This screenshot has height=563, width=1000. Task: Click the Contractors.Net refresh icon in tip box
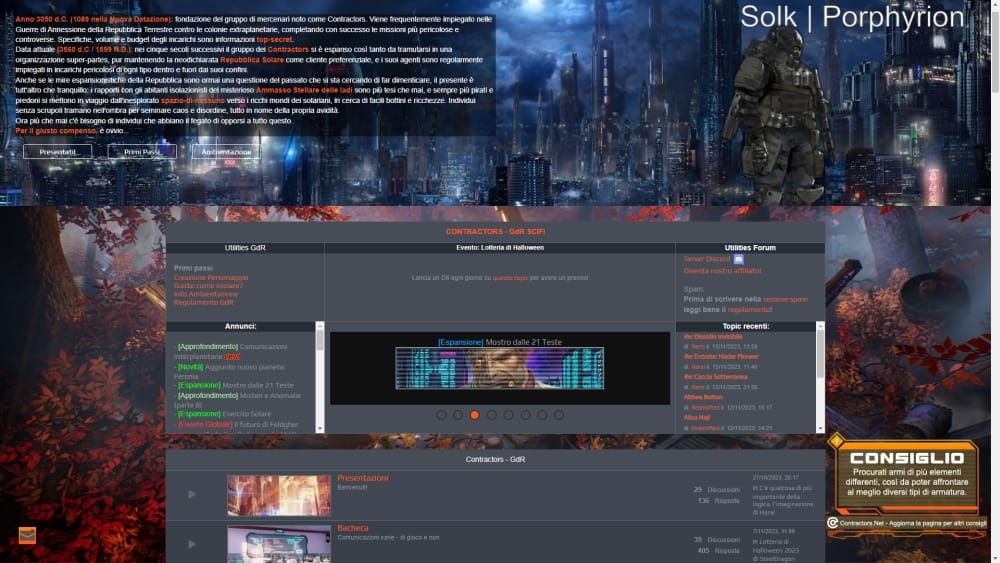point(833,523)
